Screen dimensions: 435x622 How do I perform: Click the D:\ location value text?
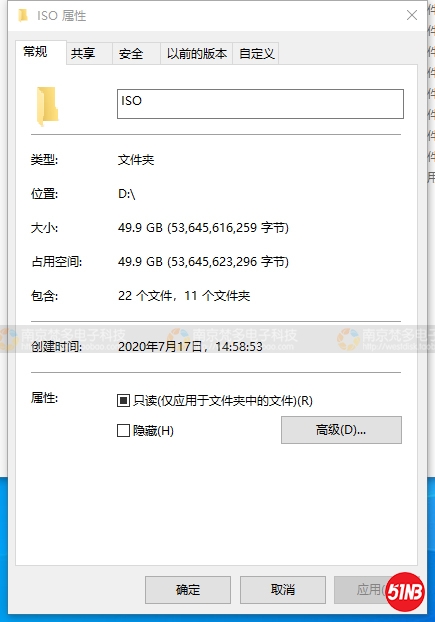coord(126,194)
